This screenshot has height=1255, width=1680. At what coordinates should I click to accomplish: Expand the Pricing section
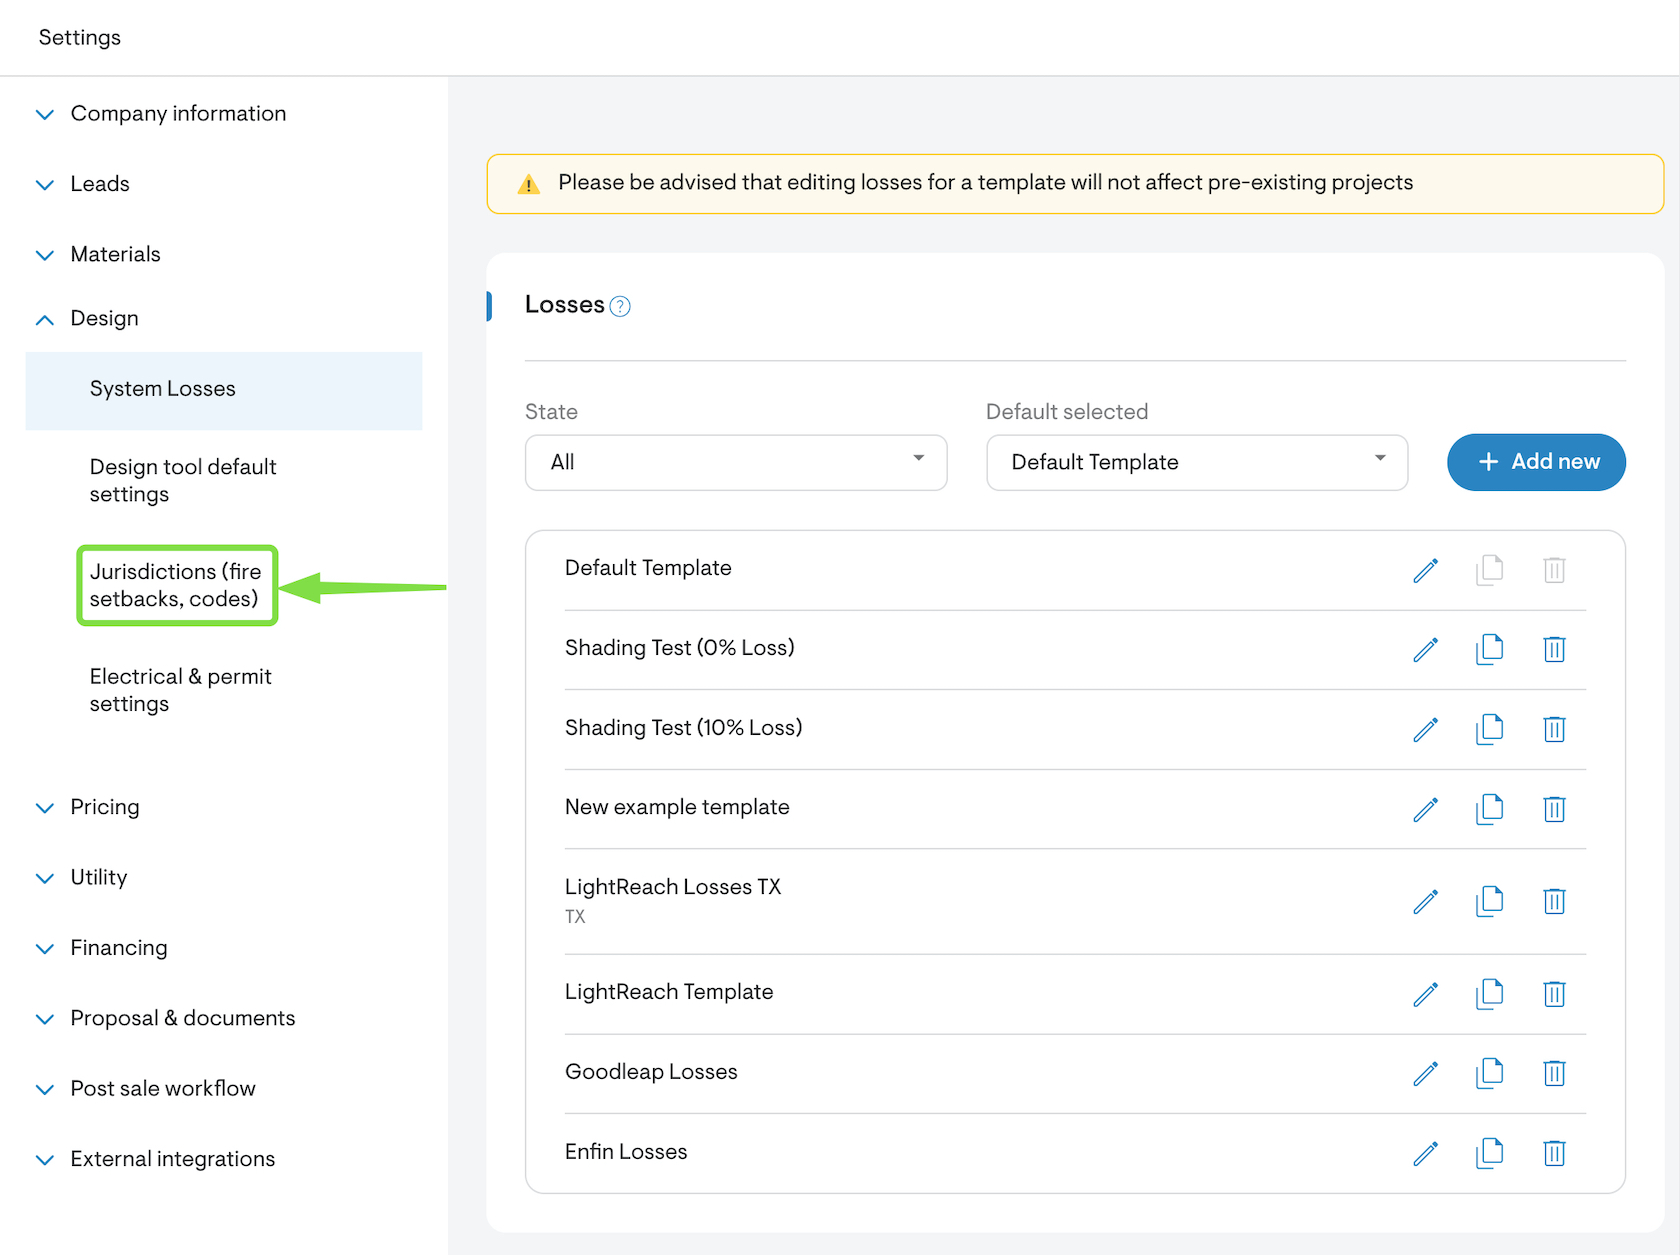[x=104, y=807]
